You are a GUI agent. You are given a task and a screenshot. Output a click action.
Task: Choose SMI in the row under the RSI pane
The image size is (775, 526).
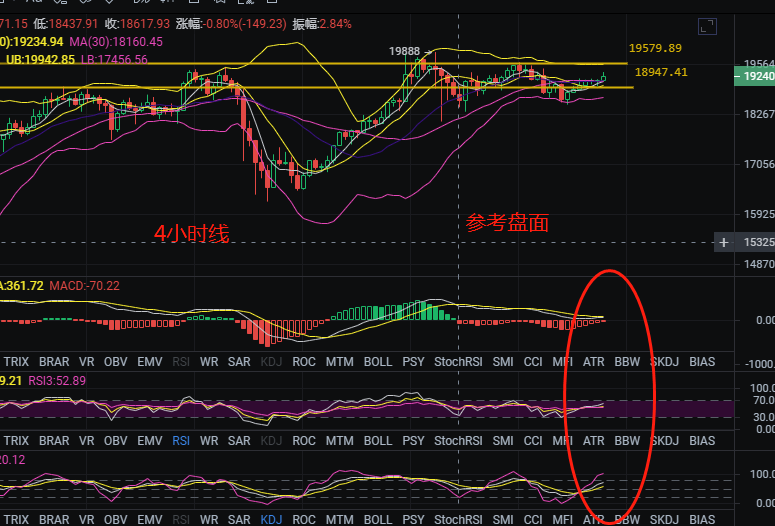click(503, 441)
